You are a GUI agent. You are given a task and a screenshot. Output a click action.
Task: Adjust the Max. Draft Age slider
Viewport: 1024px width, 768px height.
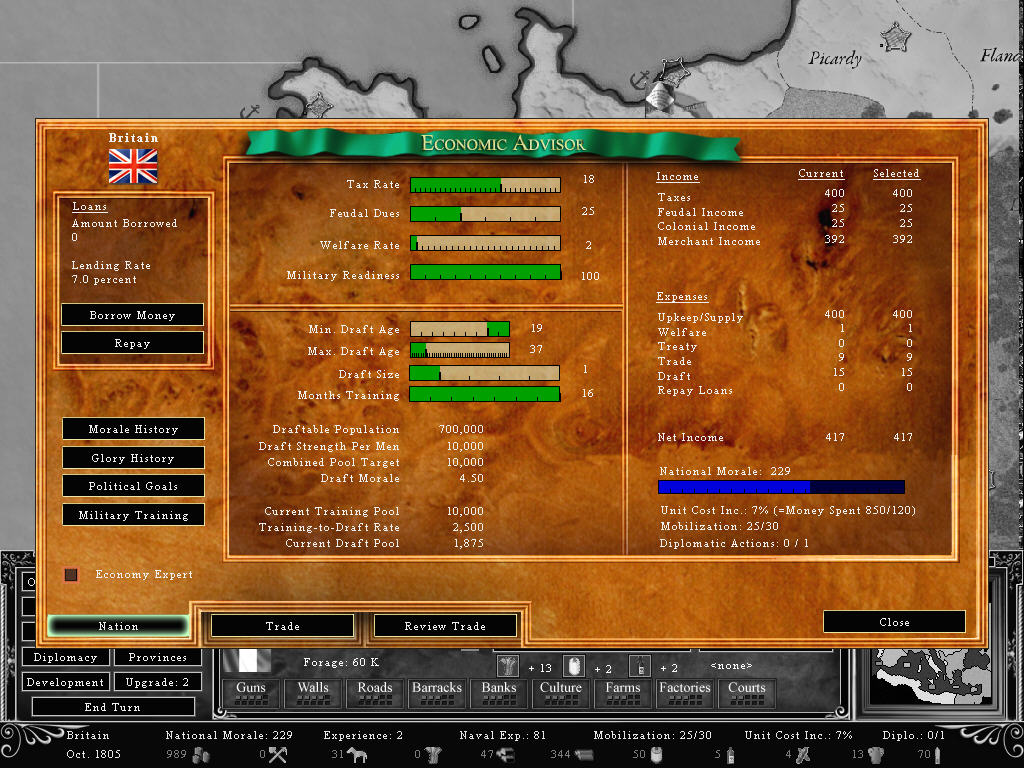click(460, 350)
